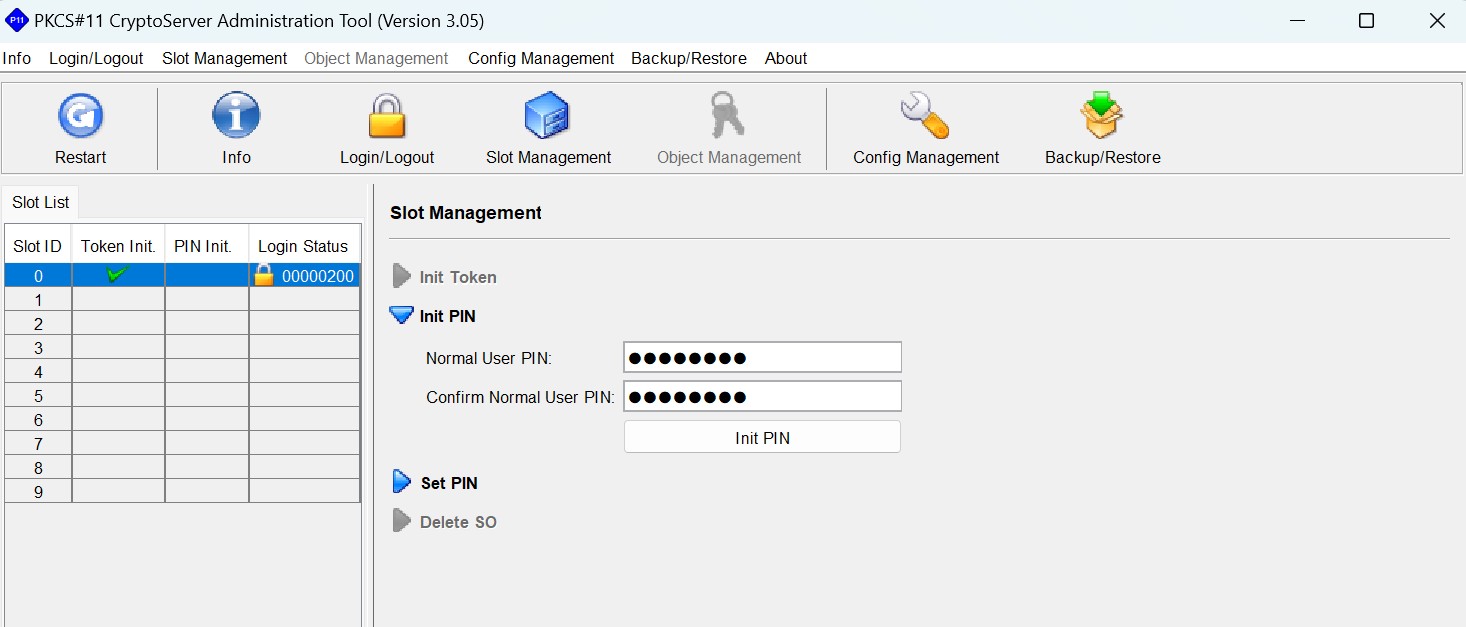
Task: Select slot row 8
Action: click(x=182, y=467)
